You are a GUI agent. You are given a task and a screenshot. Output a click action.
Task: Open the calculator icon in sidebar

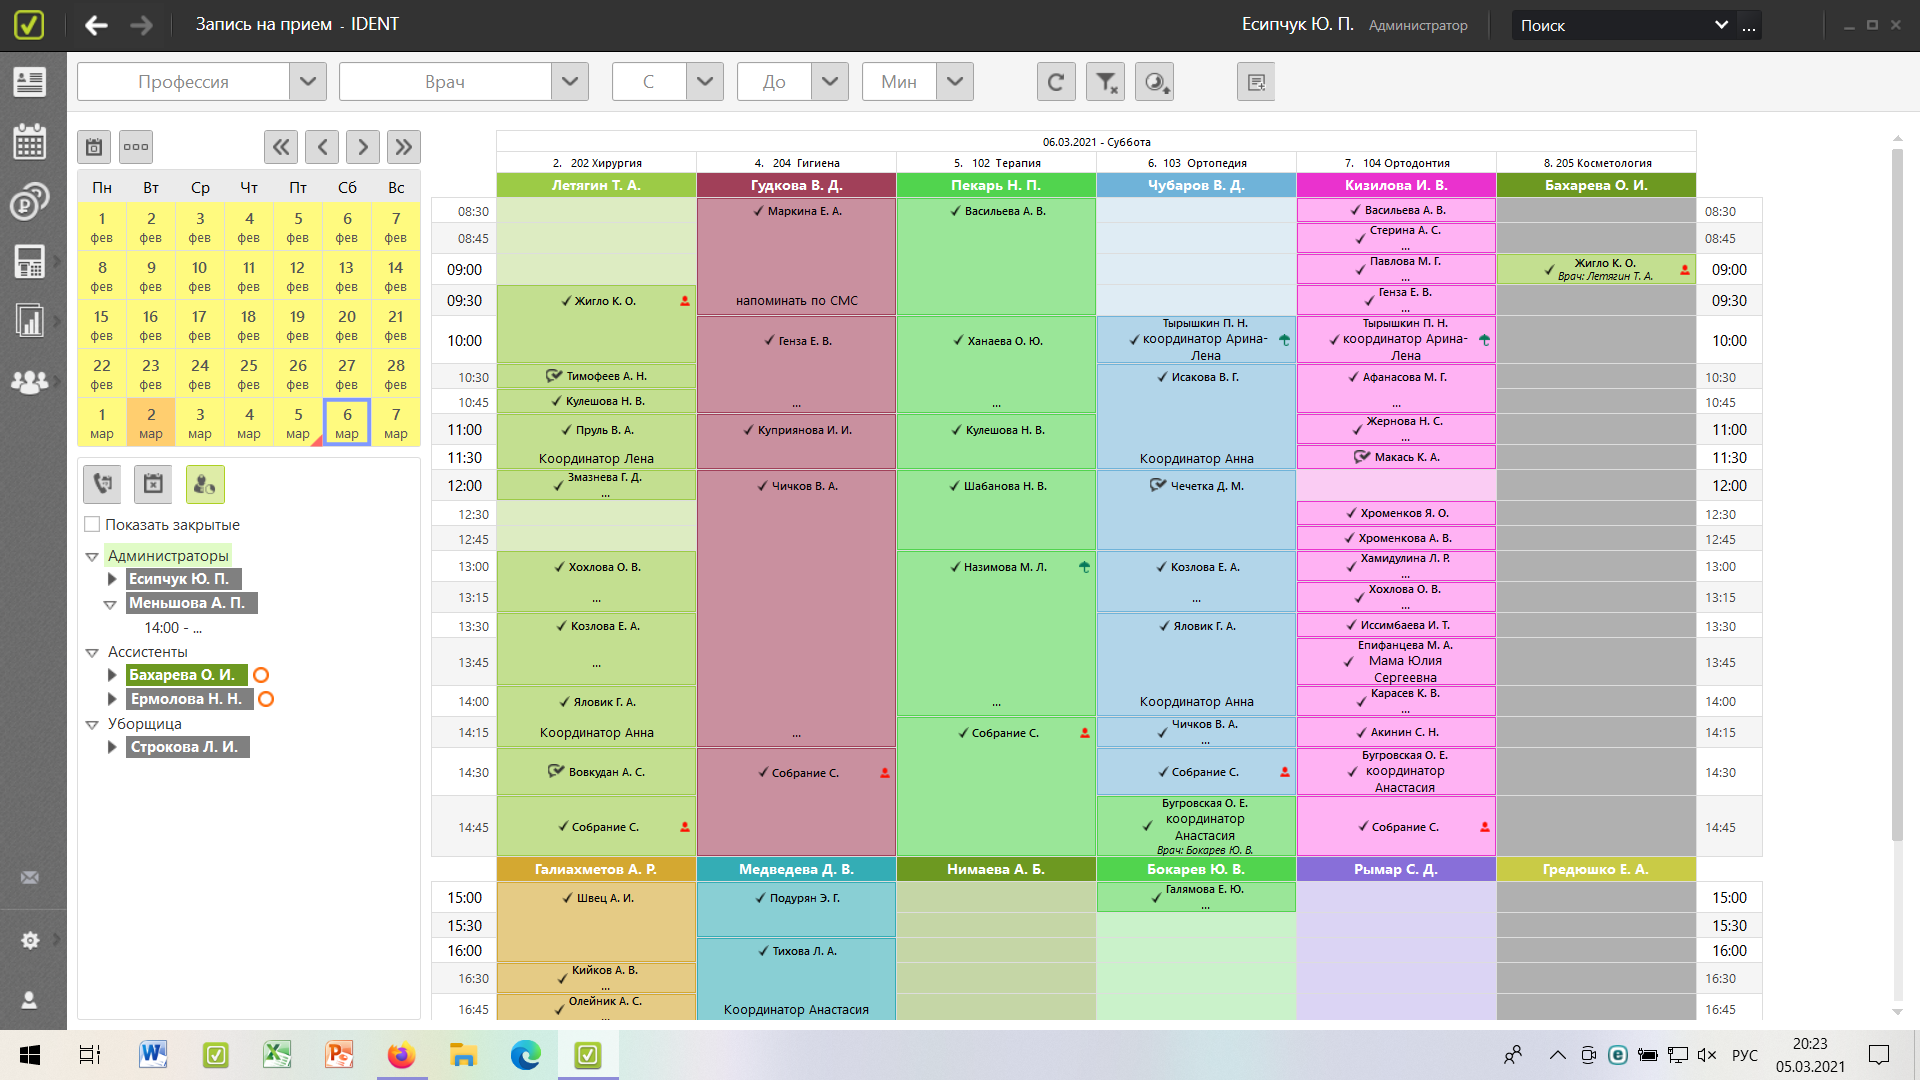tap(30, 262)
